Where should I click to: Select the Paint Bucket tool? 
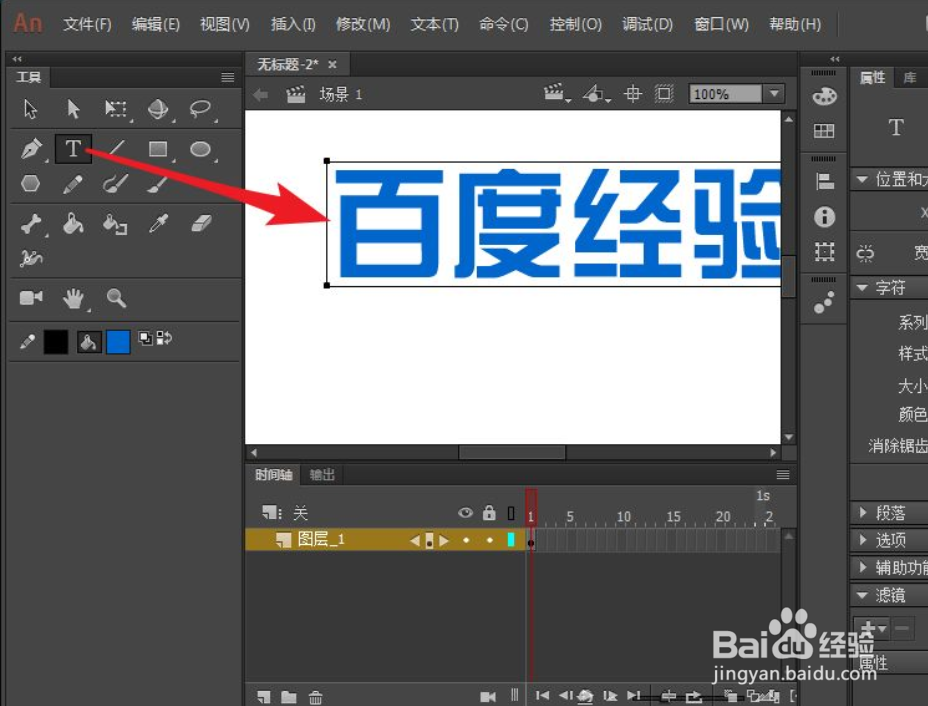click(73, 224)
